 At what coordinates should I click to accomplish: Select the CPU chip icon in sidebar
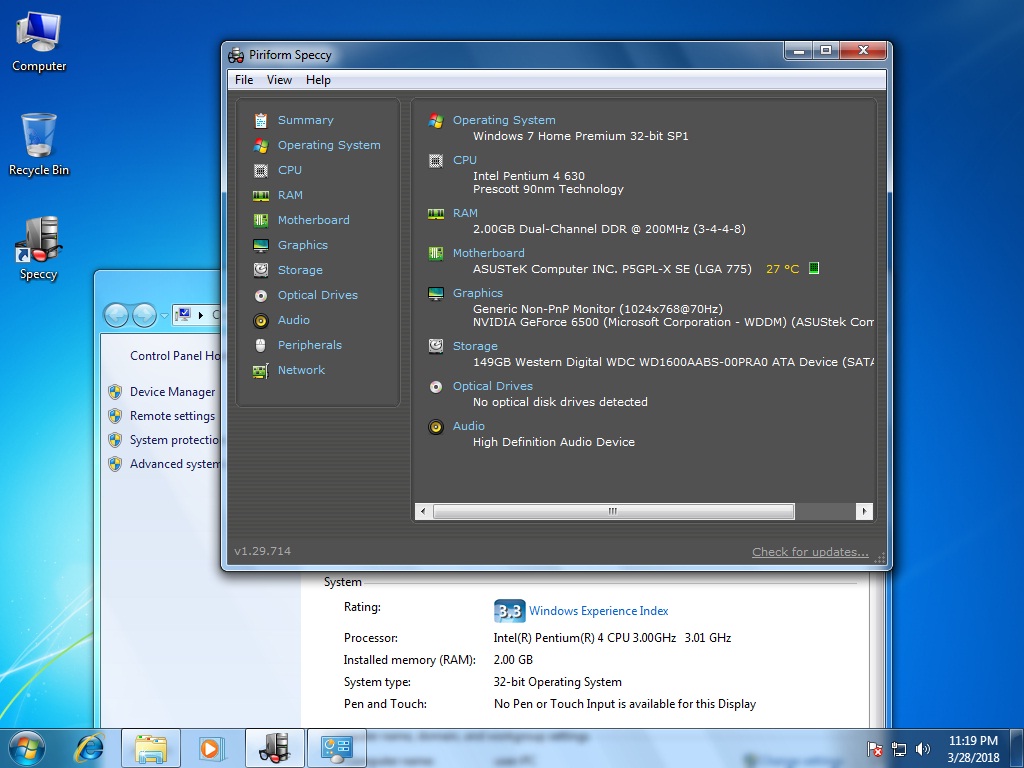point(261,170)
